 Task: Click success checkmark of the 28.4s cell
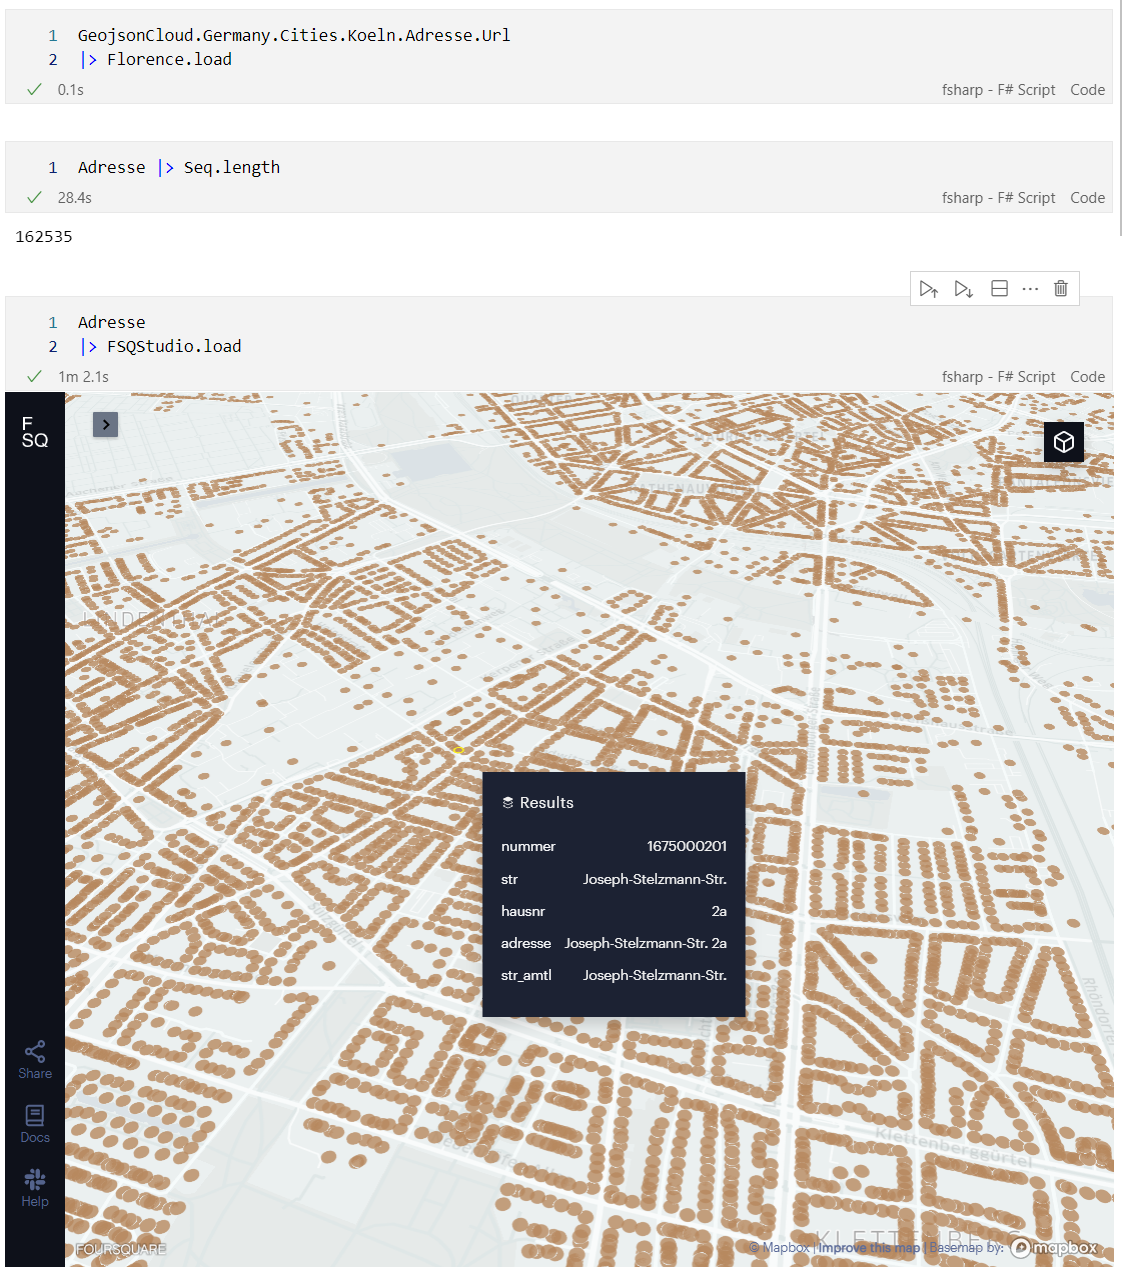34,197
